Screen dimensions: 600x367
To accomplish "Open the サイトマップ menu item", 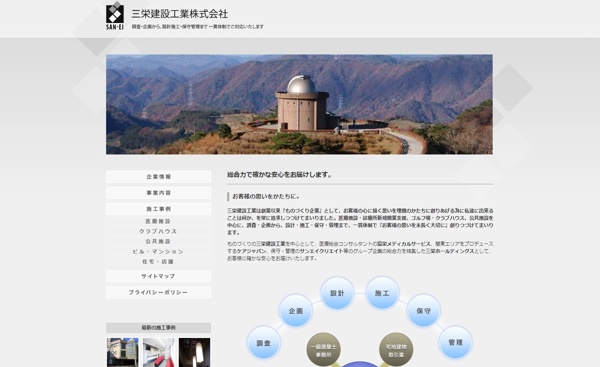I will click(x=158, y=276).
